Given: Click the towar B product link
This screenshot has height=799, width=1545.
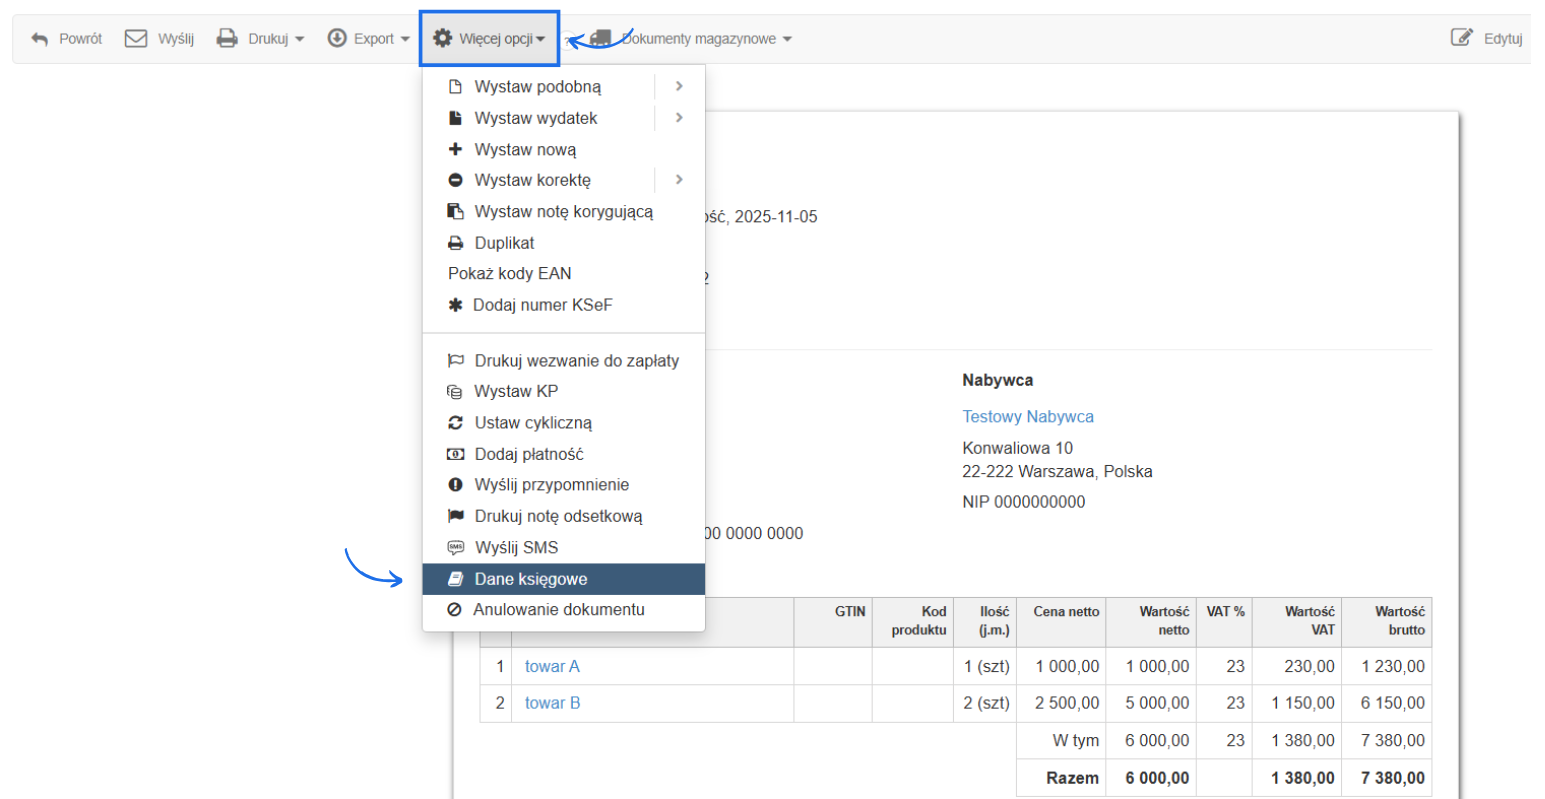Looking at the screenshot, I should coord(552,703).
